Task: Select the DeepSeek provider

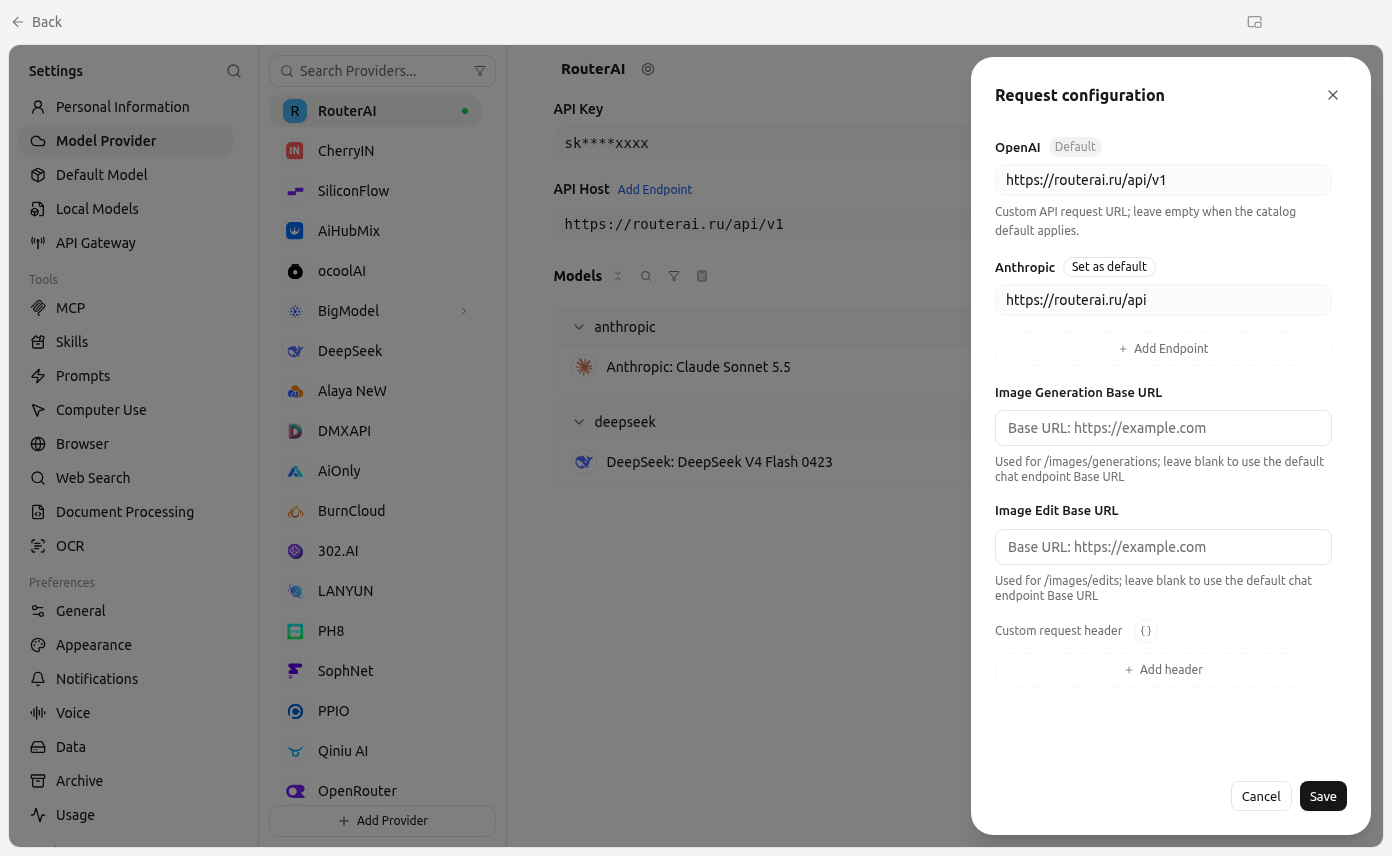Action: click(x=375, y=351)
